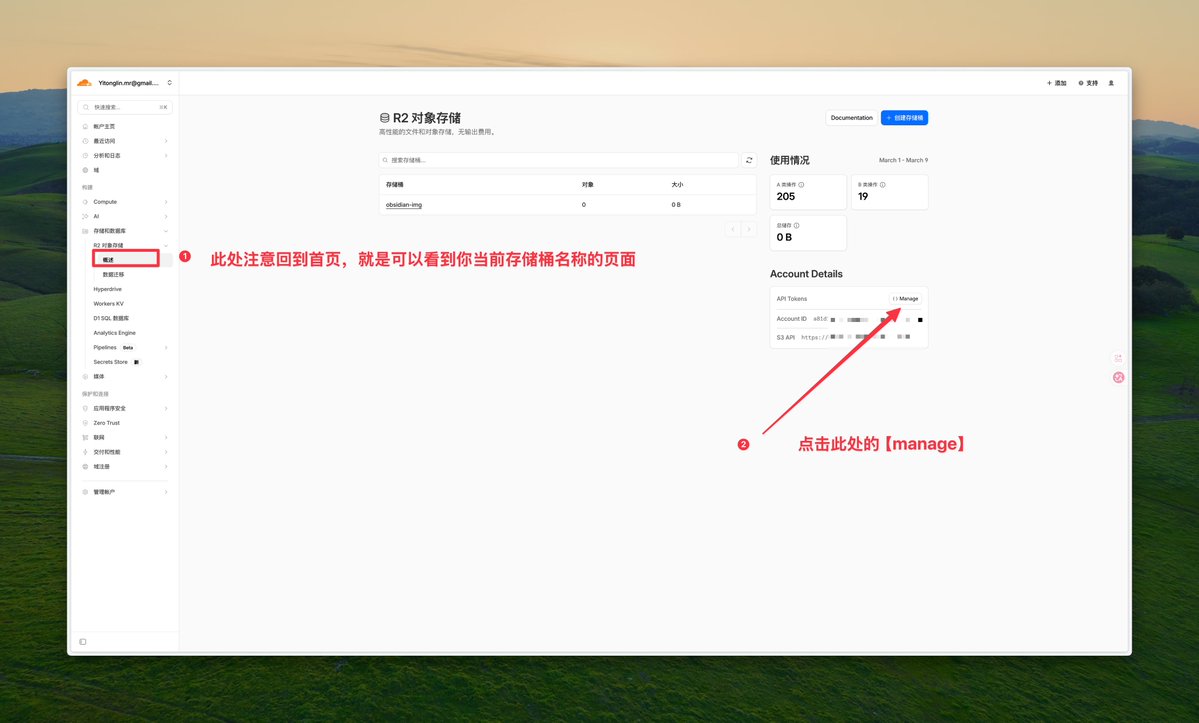
Task: Click the 搜索存储桶 search field
Action: (559, 160)
